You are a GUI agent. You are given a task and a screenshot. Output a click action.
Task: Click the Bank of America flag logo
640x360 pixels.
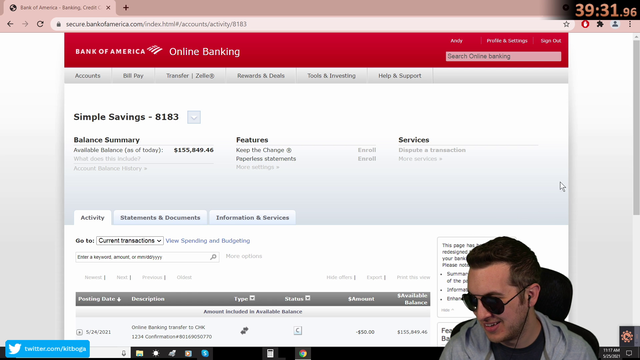[x=155, y=50]
